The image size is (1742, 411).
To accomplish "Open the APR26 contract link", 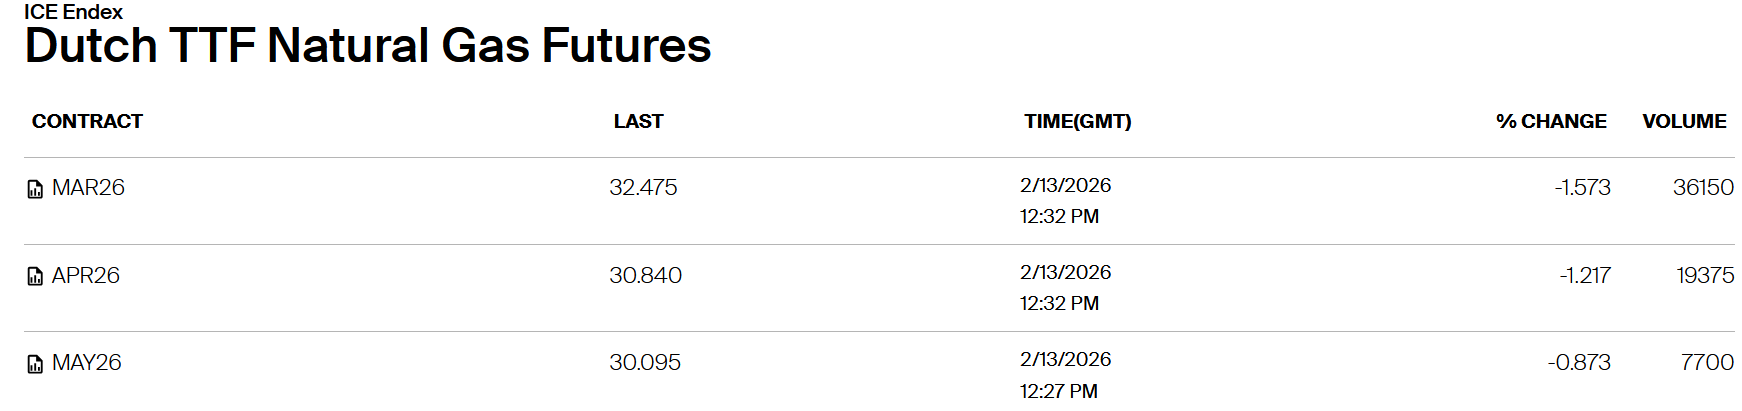I will 86,276.
